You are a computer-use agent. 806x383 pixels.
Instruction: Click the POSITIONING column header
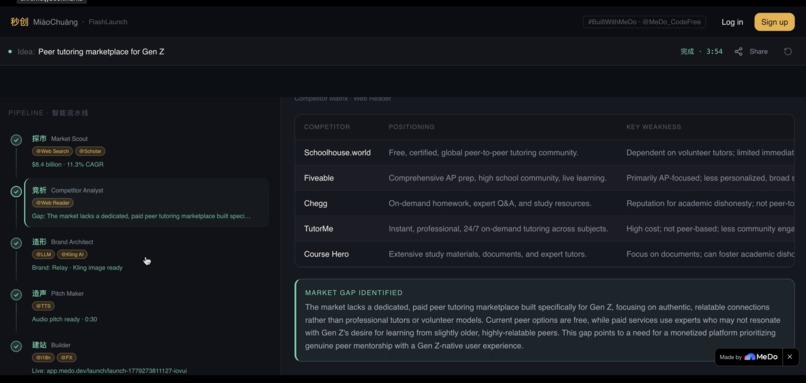411,127
